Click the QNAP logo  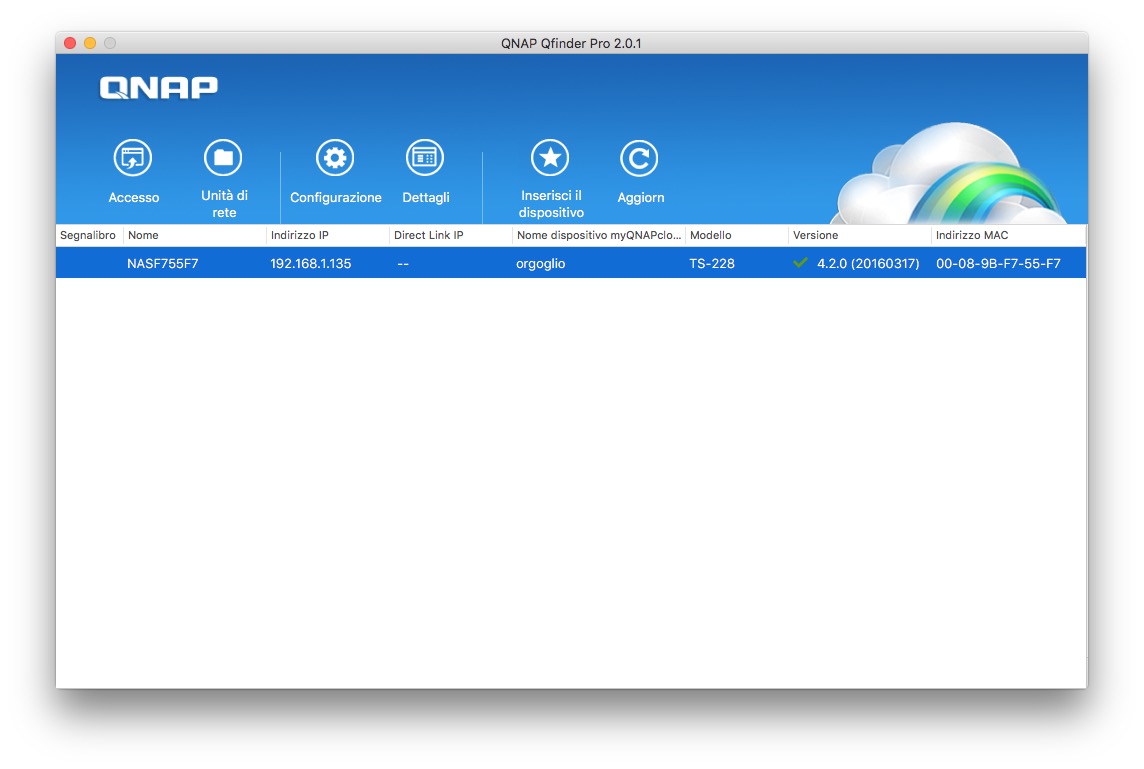click(x=159, y=88)
